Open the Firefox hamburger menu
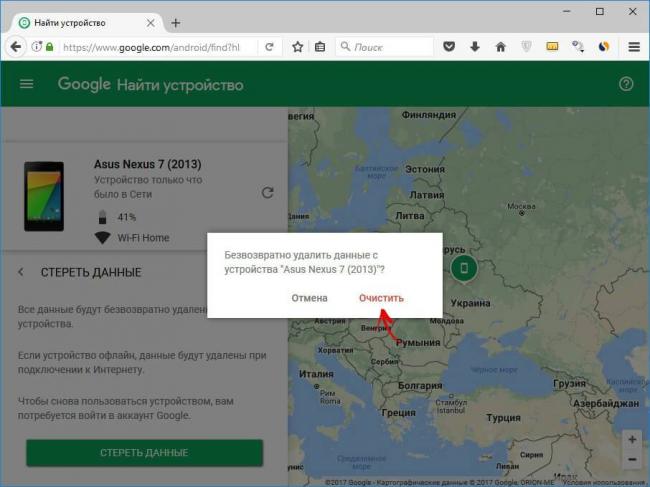 coord(634,47)
